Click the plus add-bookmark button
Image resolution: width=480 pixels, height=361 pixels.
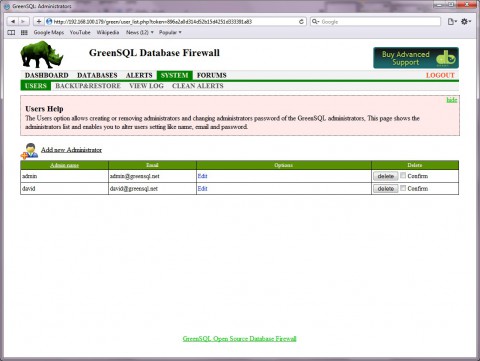click(39, 22)
